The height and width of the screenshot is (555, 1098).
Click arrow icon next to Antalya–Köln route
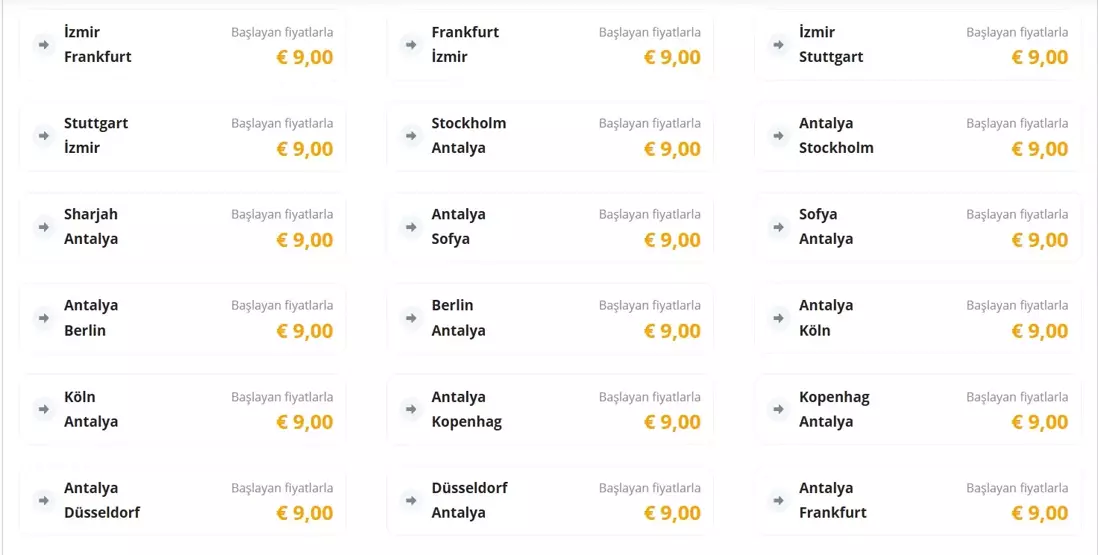click(x=778, y=318)
